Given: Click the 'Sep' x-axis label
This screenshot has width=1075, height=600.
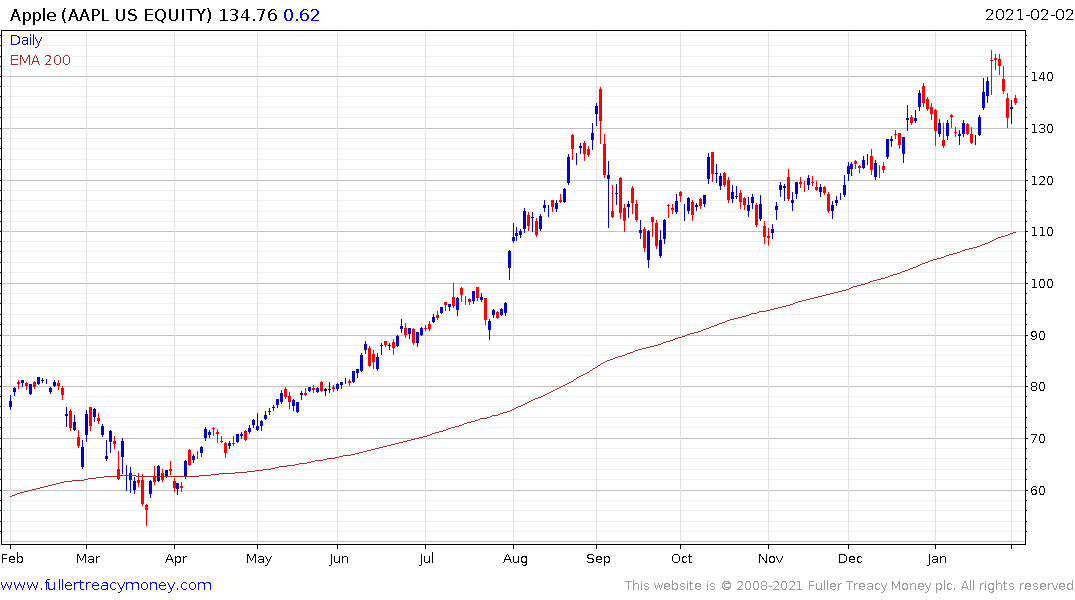Looking at the screenshot, I should click(598, 559).
